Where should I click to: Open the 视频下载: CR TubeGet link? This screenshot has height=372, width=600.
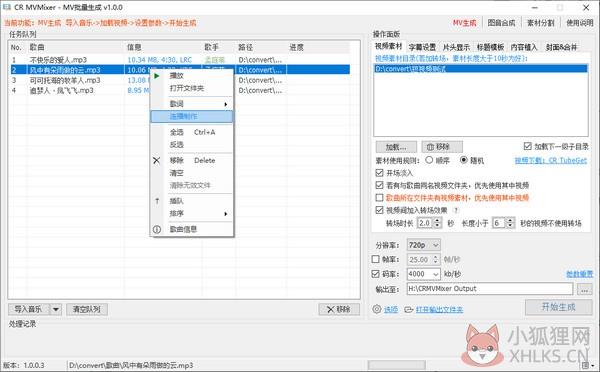pyautogui.click(x=551, y=160)
